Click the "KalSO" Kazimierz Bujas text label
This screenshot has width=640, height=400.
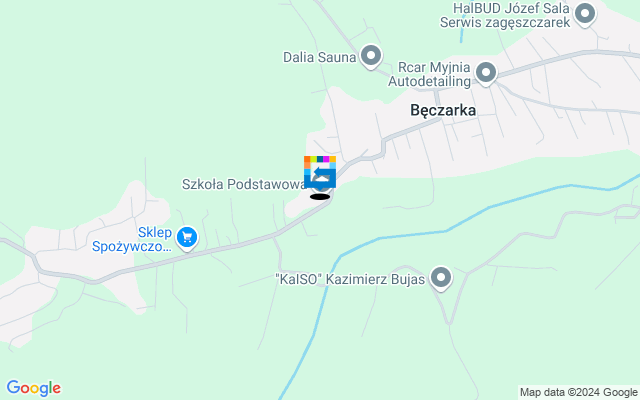coord(351,280)
